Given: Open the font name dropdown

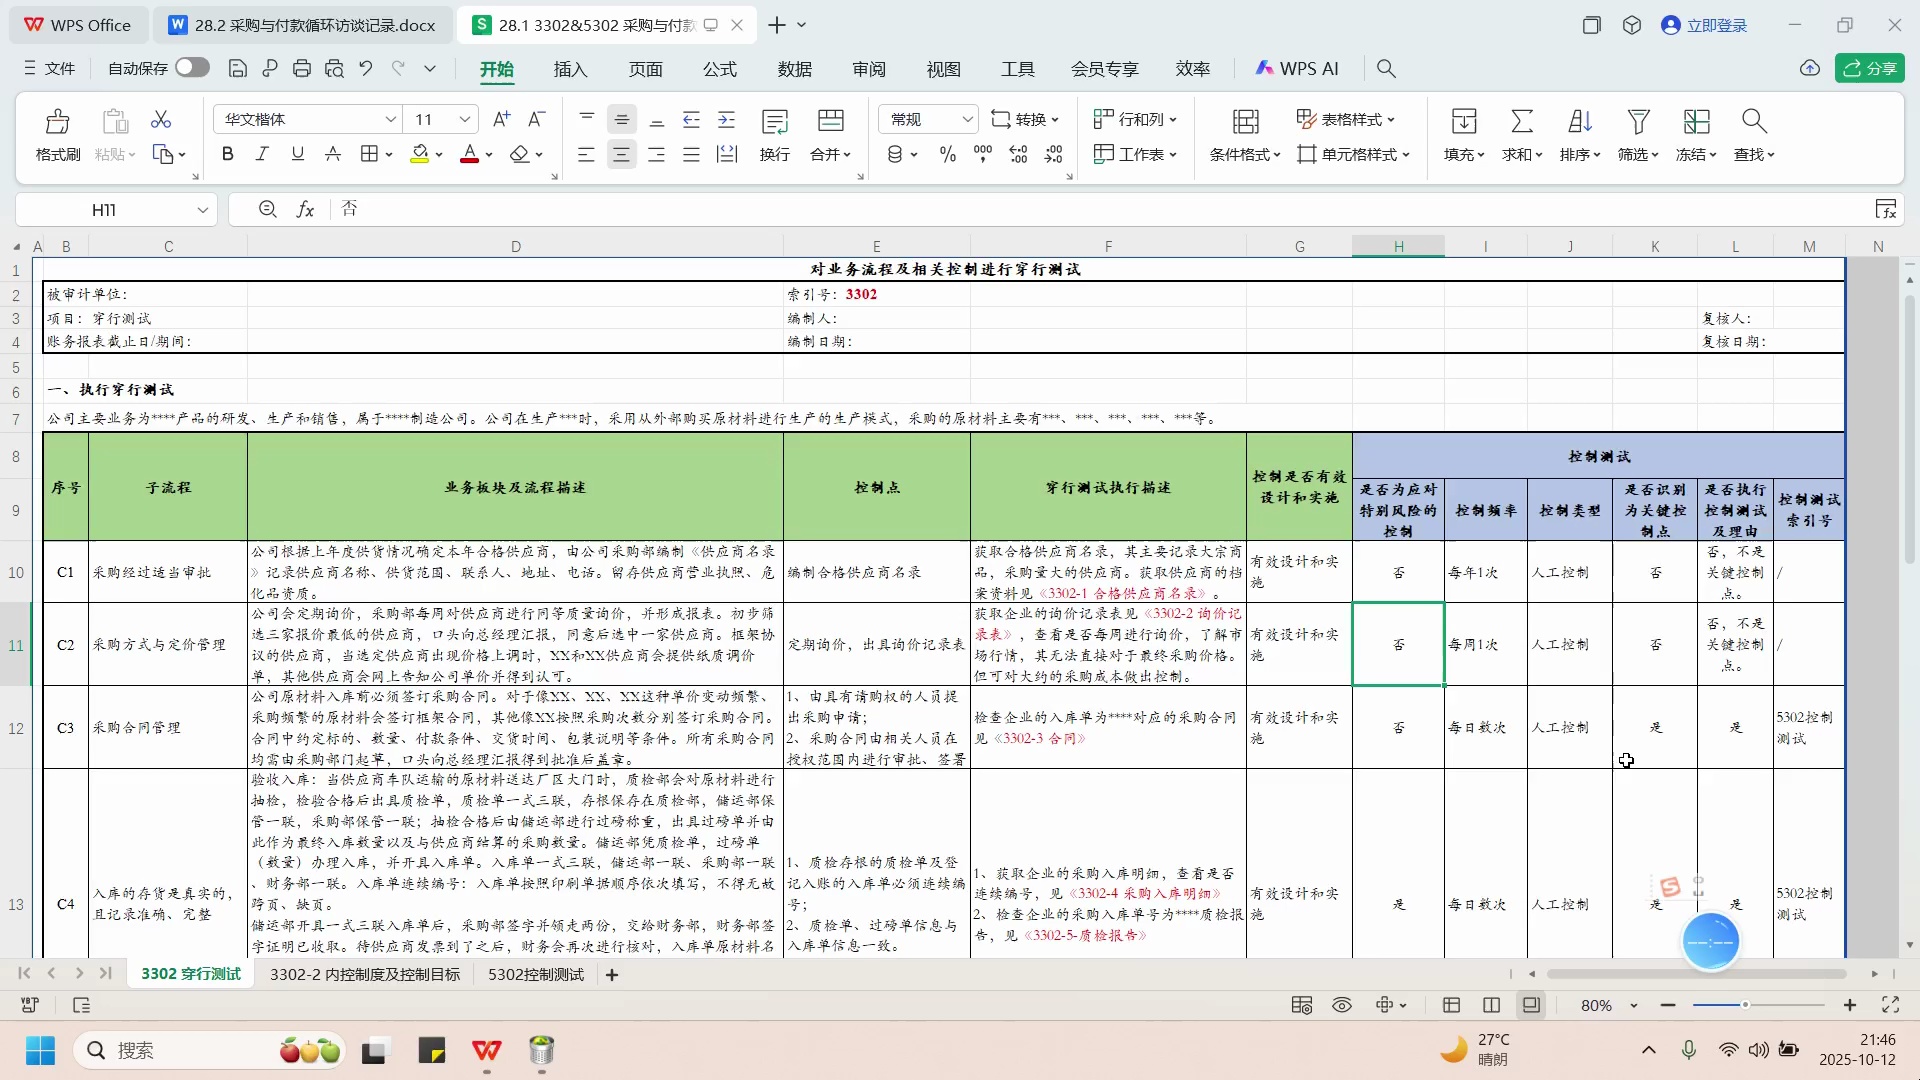Looking at the screenshot, I should coord(390,119).
